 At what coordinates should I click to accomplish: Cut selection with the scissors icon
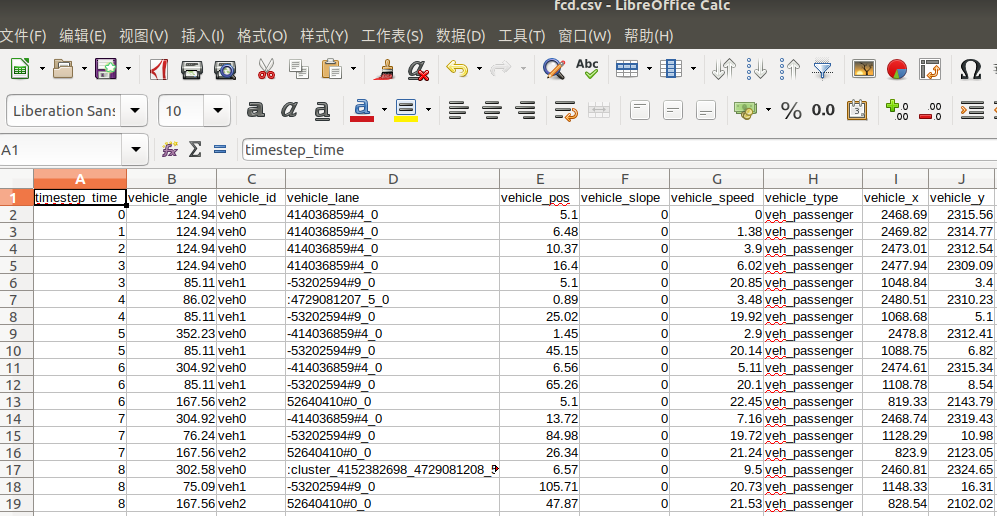coord(266,69)
